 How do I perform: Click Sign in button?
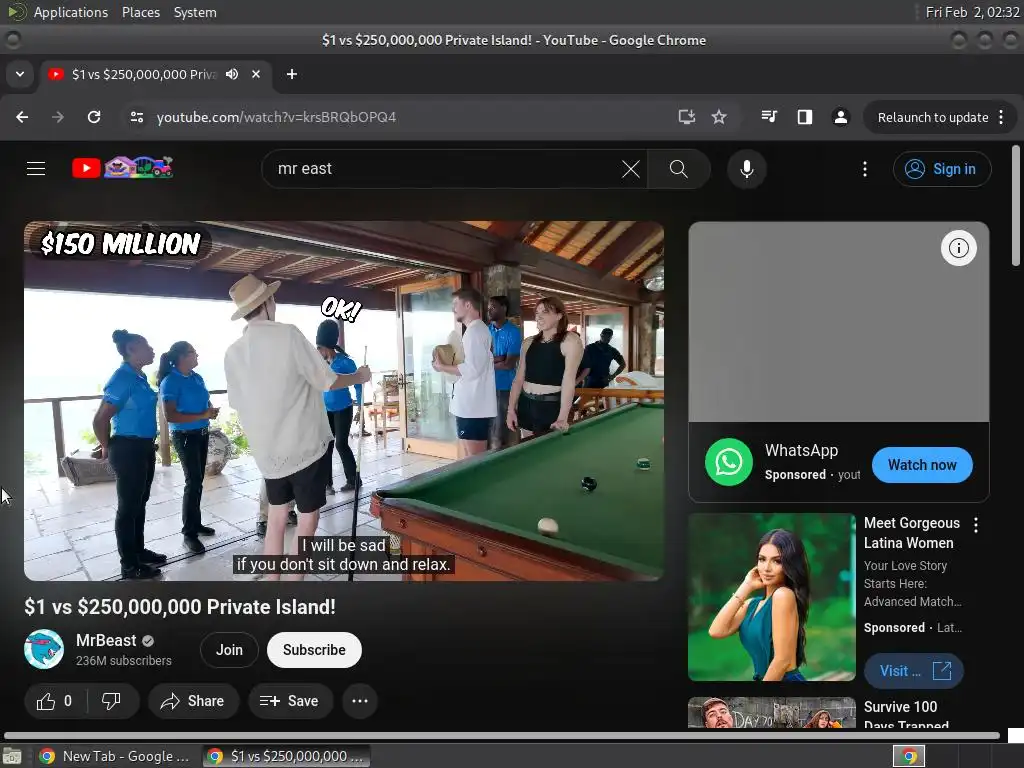click(942, 169)
